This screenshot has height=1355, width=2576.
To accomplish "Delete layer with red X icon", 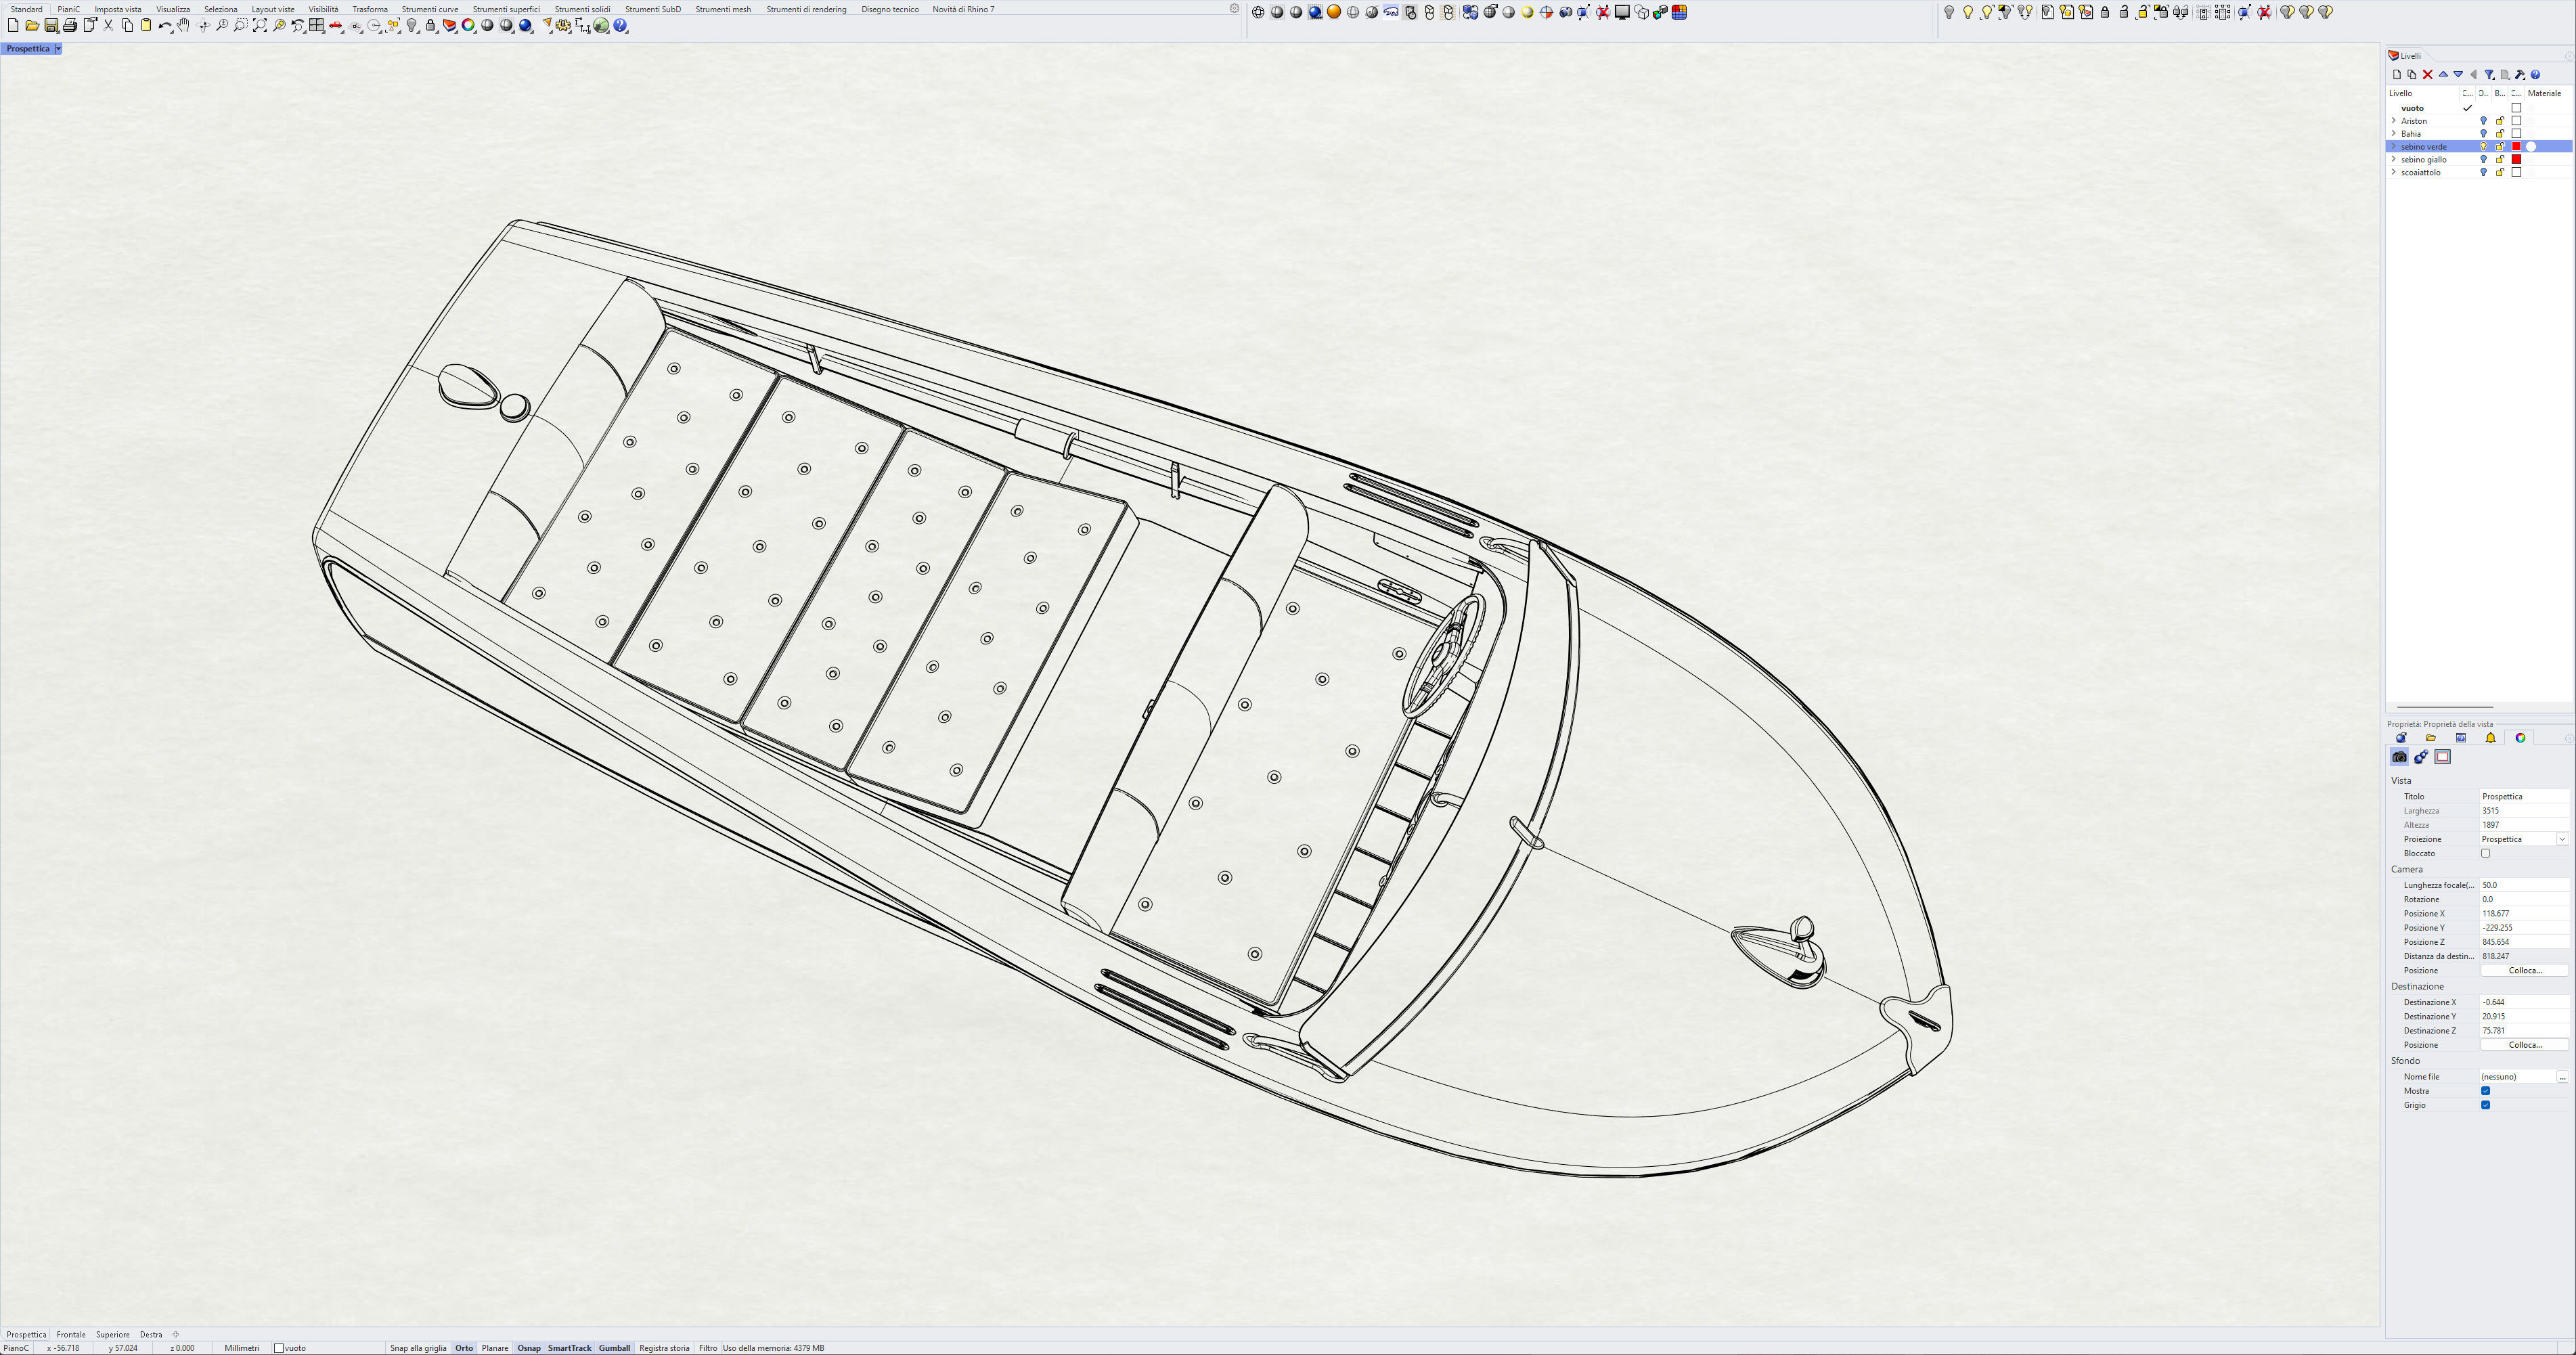I will 2427,75.
